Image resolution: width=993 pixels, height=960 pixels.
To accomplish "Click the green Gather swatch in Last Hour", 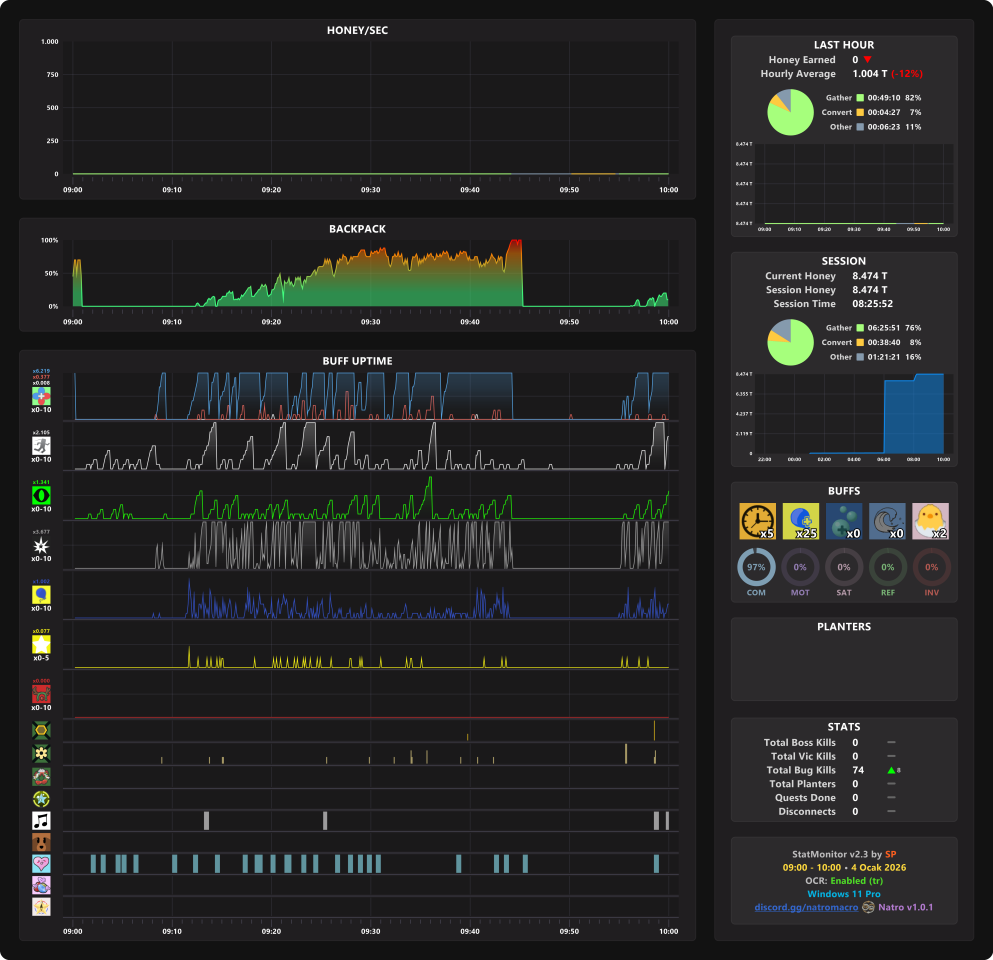I will point(860,98).
